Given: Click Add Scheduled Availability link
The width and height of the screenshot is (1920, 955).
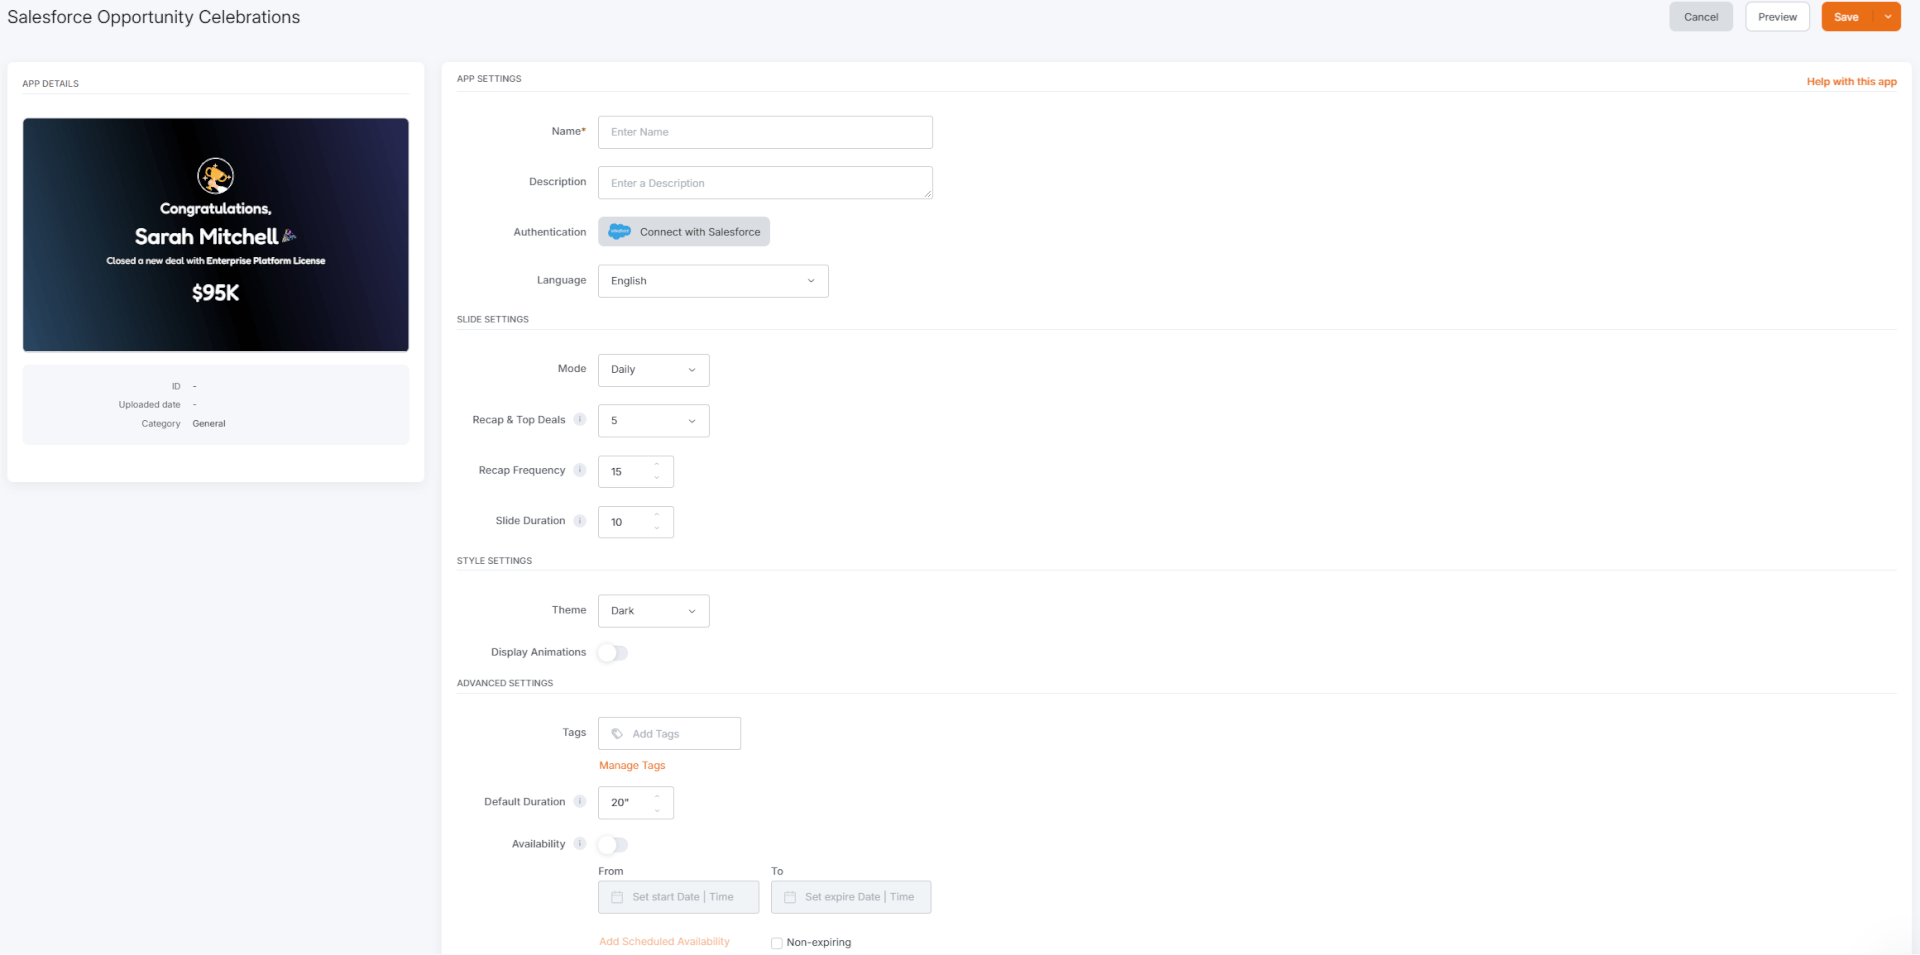Looking at the screenshot, I should [664, 942].
